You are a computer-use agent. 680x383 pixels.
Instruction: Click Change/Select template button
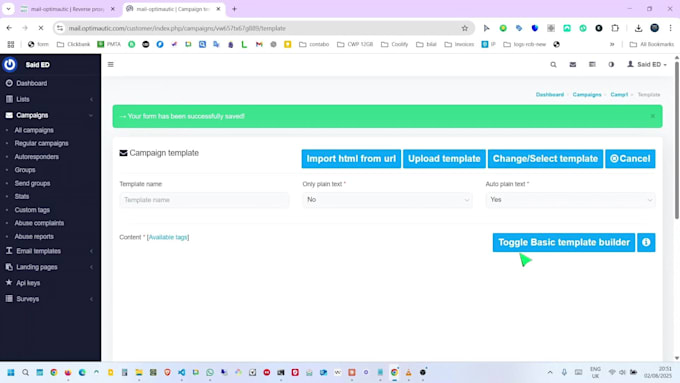545,159
